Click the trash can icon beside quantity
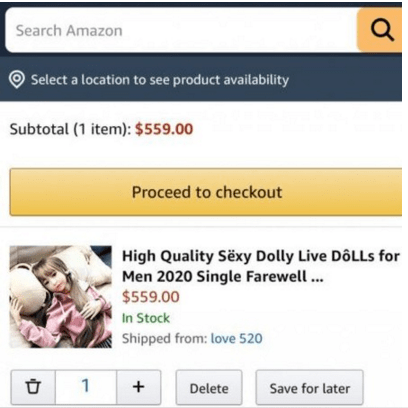Image resolution: width=408 pixels, height=408 pixels. click(x=33, y=387)
